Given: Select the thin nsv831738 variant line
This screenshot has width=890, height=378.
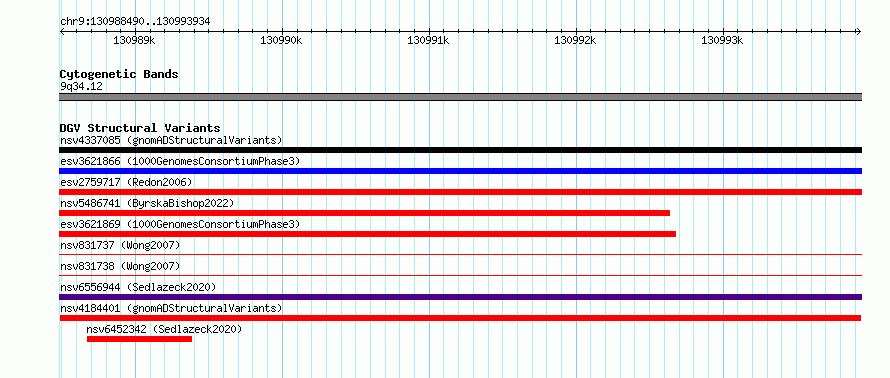Looking at the screenshot, I should (460, 276).
